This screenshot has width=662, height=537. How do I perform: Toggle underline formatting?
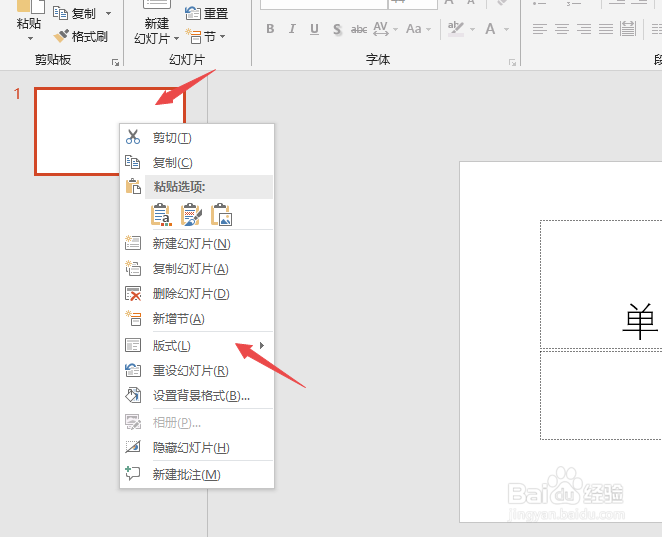pyautogui.click(x=314, y=29)
